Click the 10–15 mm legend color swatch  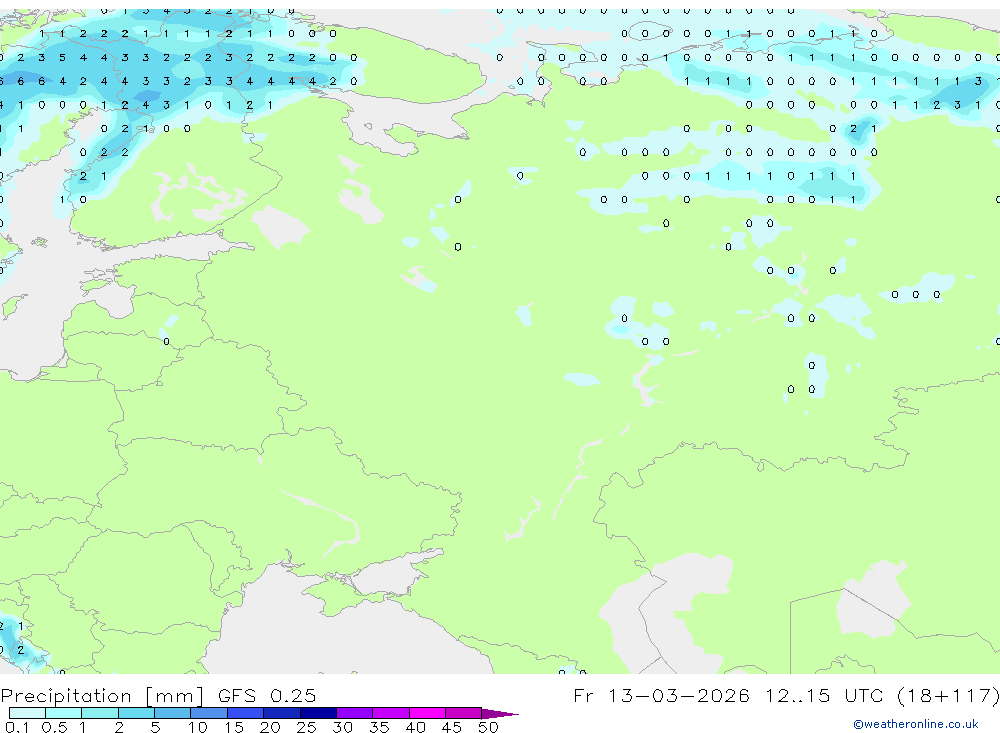point(209,713)
